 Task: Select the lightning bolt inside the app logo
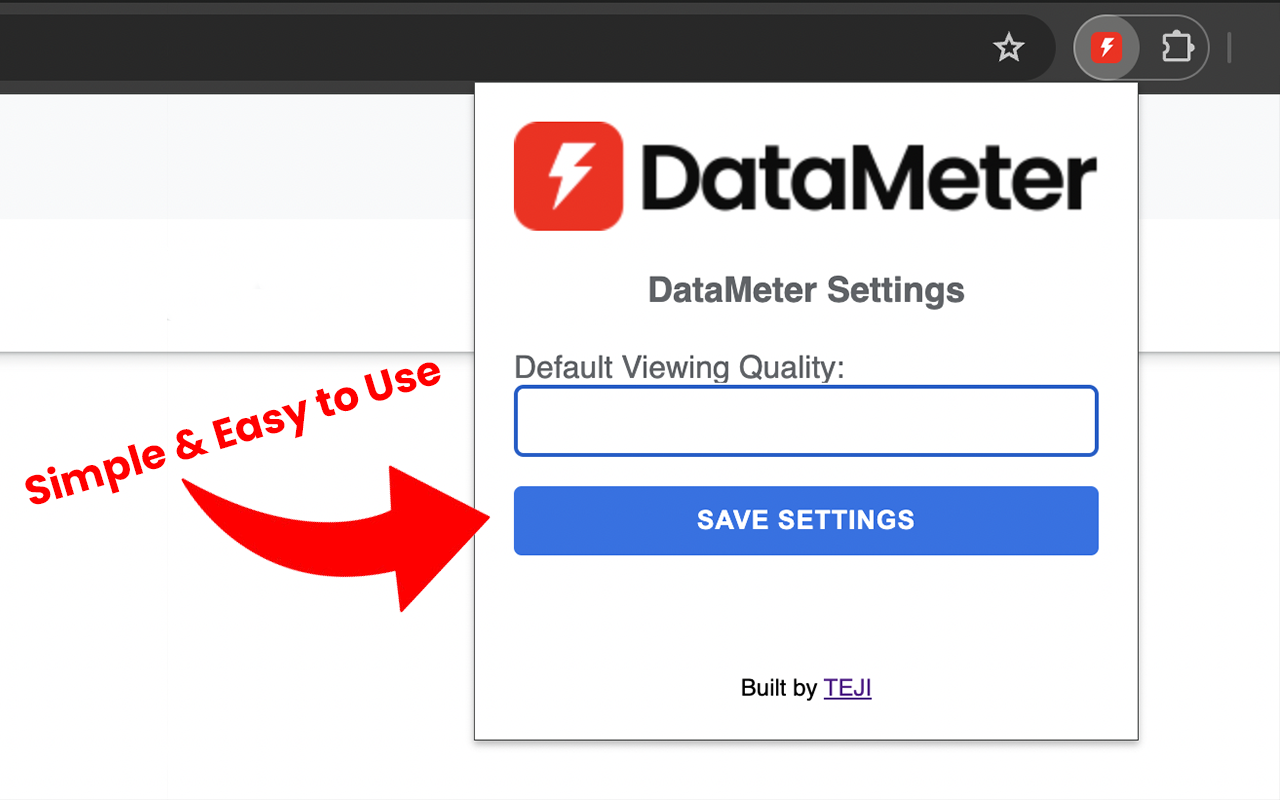point(568,175)
